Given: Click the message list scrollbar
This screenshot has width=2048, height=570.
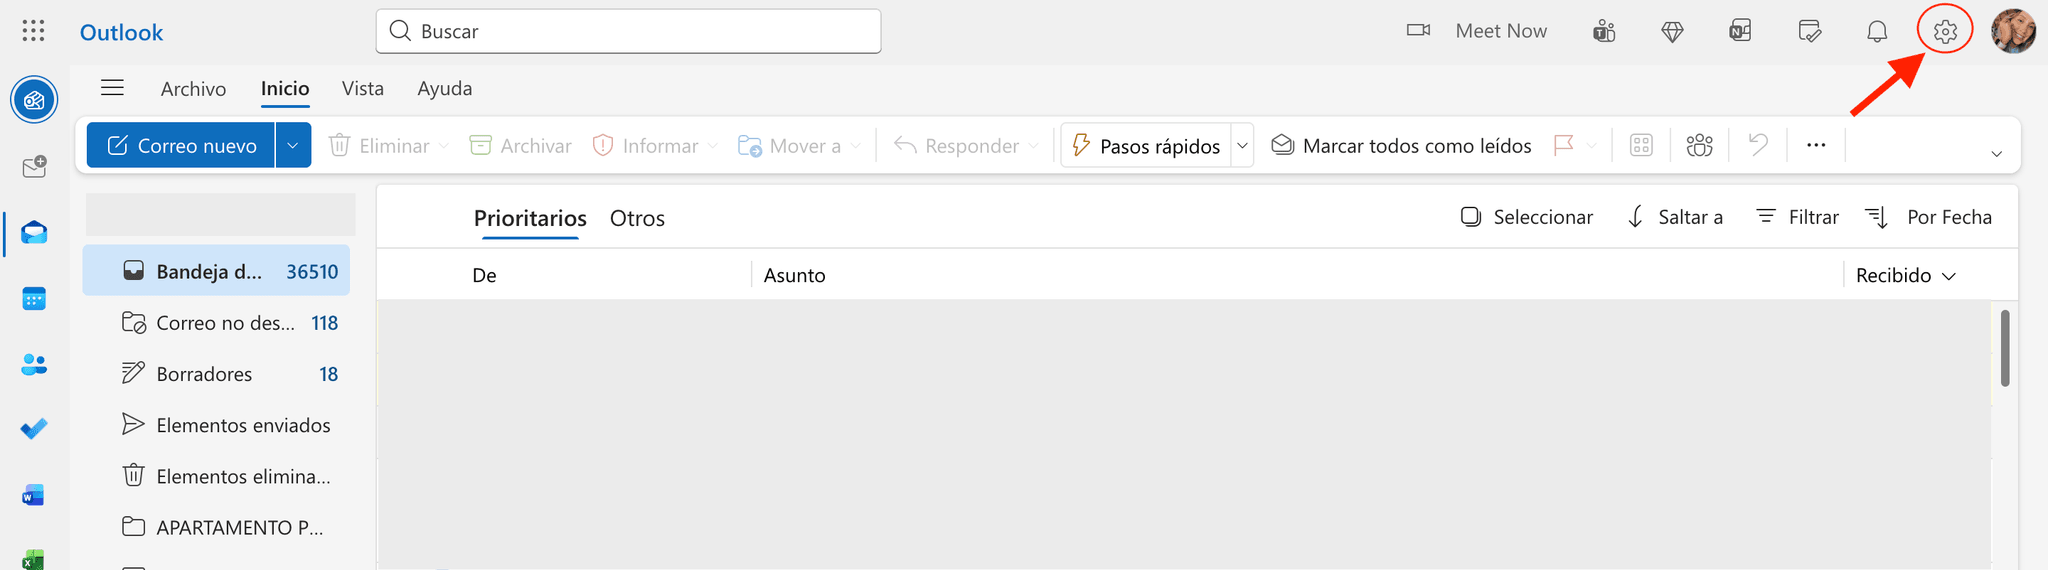Looking at the screenshot, I should coord(2005,348).
